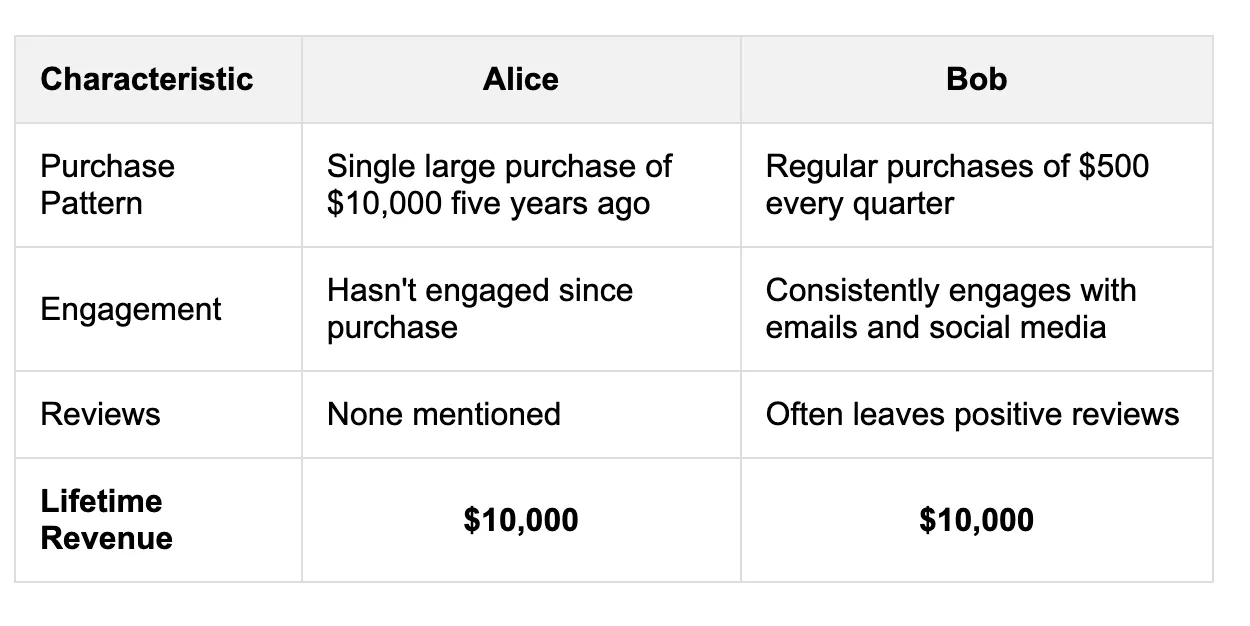Viewport: 1250px width, 626px height.
Task: Click the Engagement row label
Action: (x=131, y=309)
